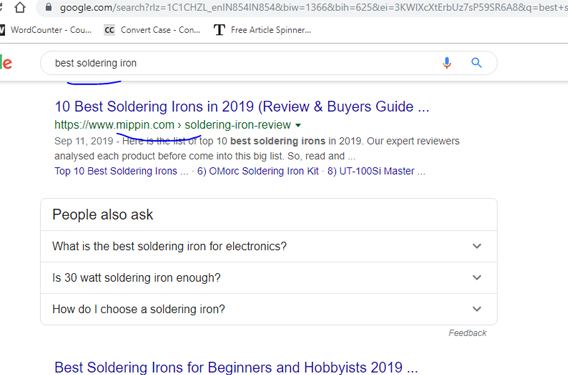The image size is (568, 375).
Task: Click the Google logo
Action: [x=6, y=63]
